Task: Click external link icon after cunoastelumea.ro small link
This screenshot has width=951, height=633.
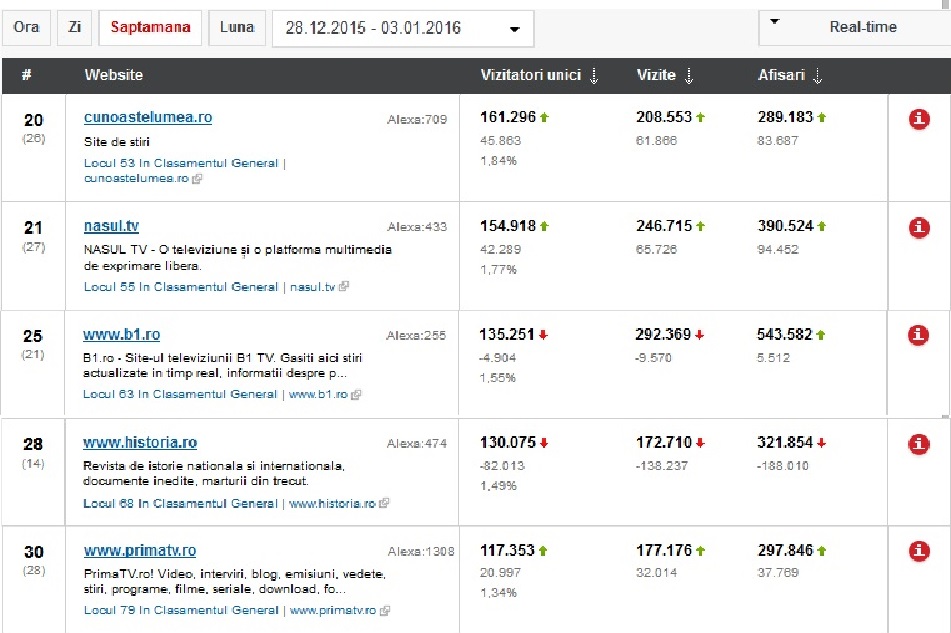Action: (197, 179)
